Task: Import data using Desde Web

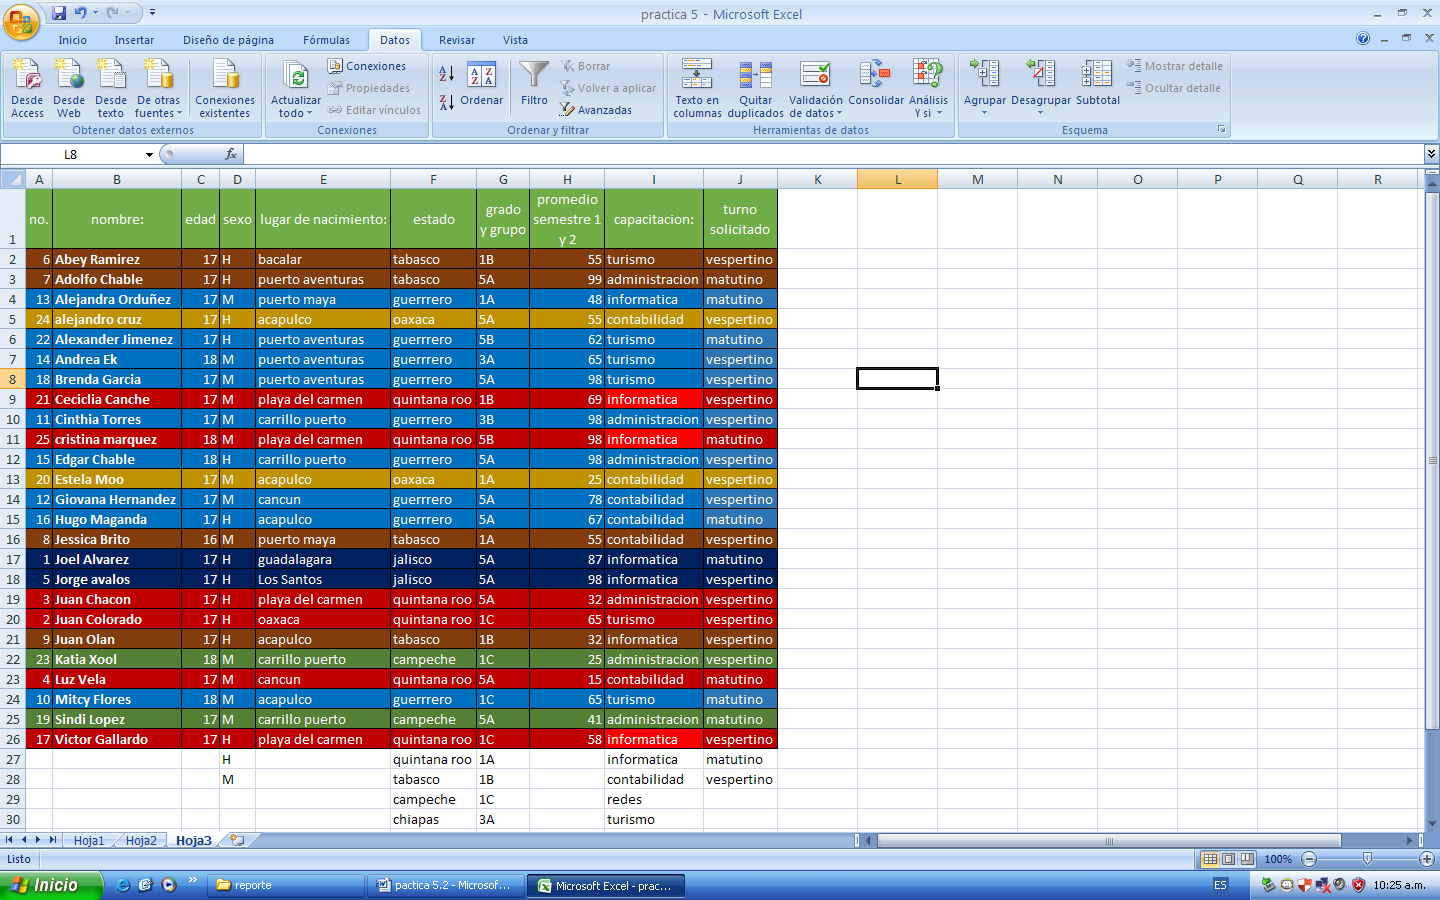Action: click(x=69, y=88)
